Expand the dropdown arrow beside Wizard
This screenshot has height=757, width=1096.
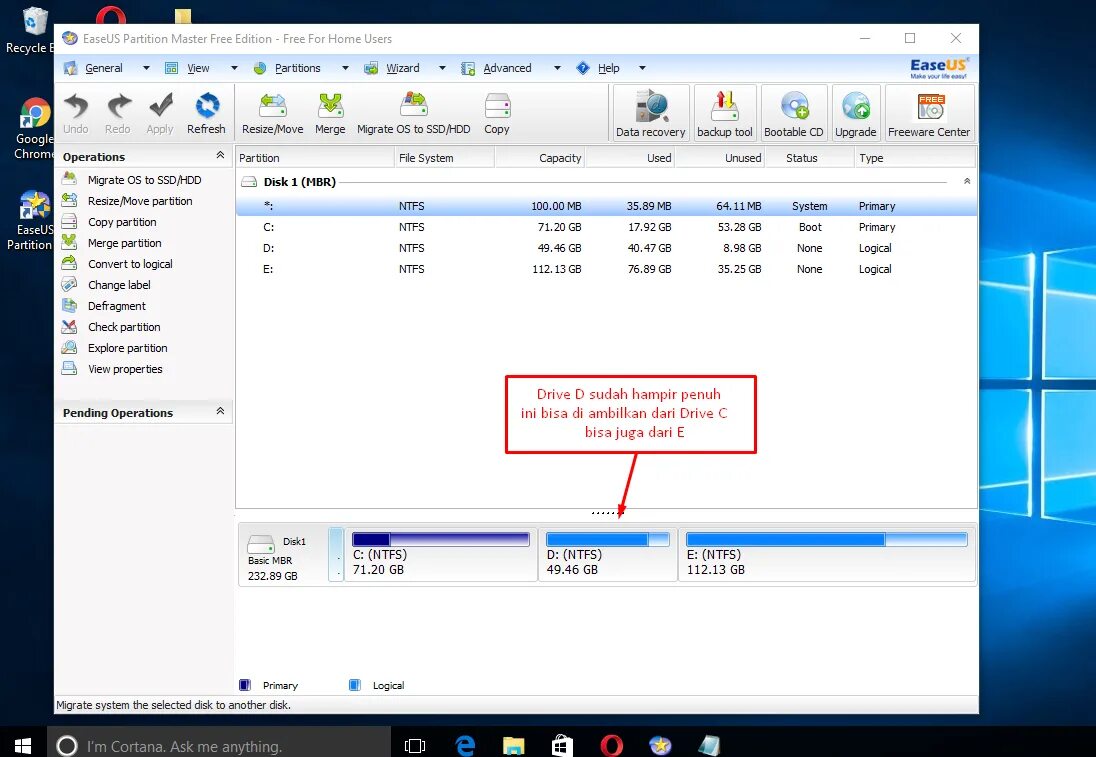[442, 68]
